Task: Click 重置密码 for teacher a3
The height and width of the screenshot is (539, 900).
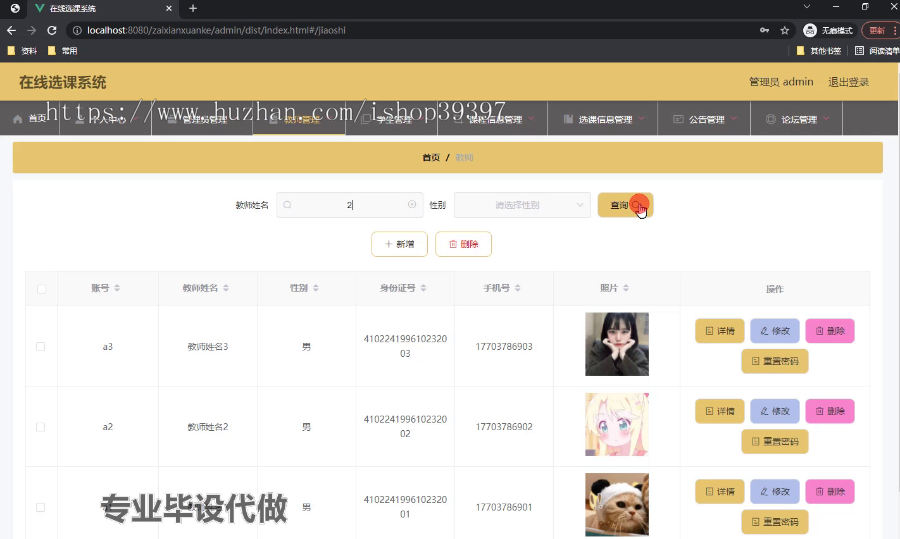Action: (775, 361)
